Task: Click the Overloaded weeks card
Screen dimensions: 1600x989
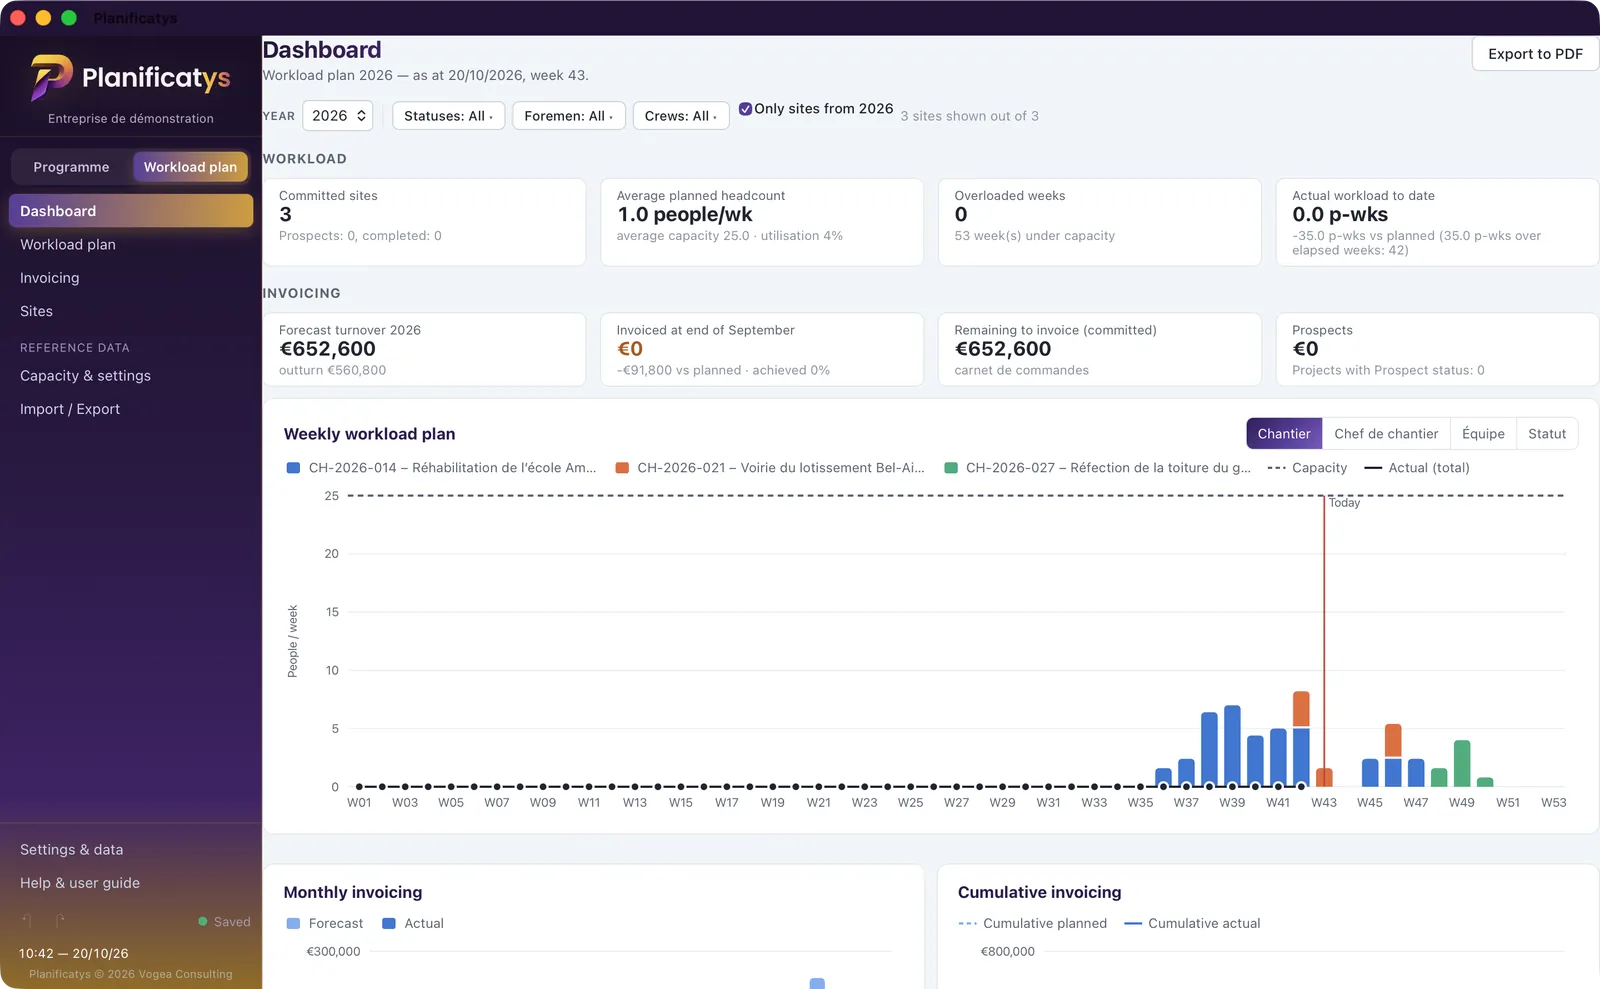Action: [x=1100, y=222]
